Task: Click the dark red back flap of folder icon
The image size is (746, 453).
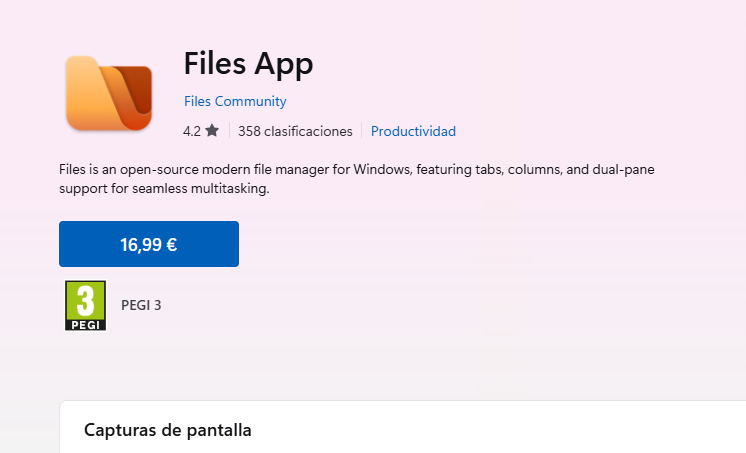Action: (x=138, y=88)
